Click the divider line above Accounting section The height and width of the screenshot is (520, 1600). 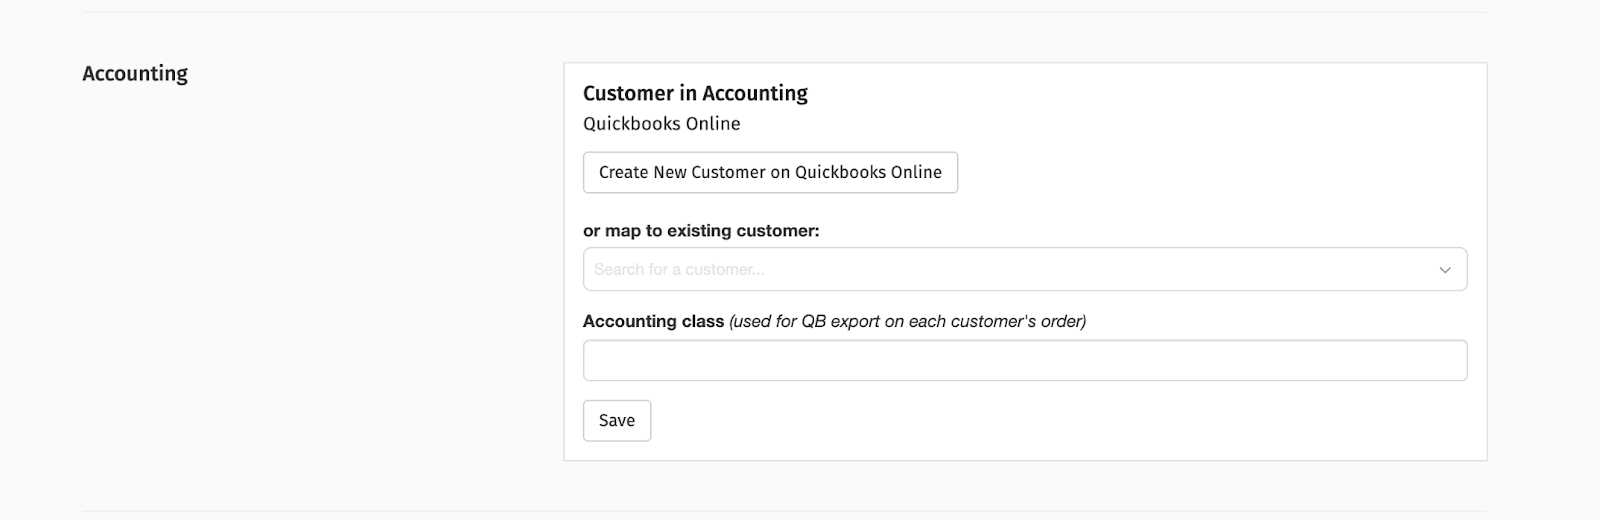tap(785, 12)
